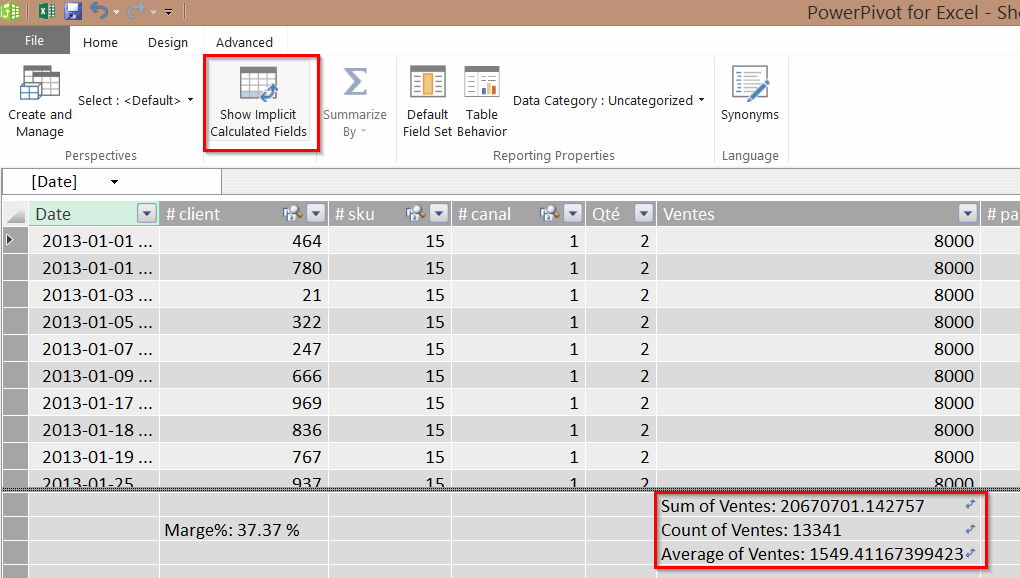Image resolution: width=1020 pixels, height=578 pixels.
Task: Click the Save icon in title bar
Action: (x=73, y=11)
